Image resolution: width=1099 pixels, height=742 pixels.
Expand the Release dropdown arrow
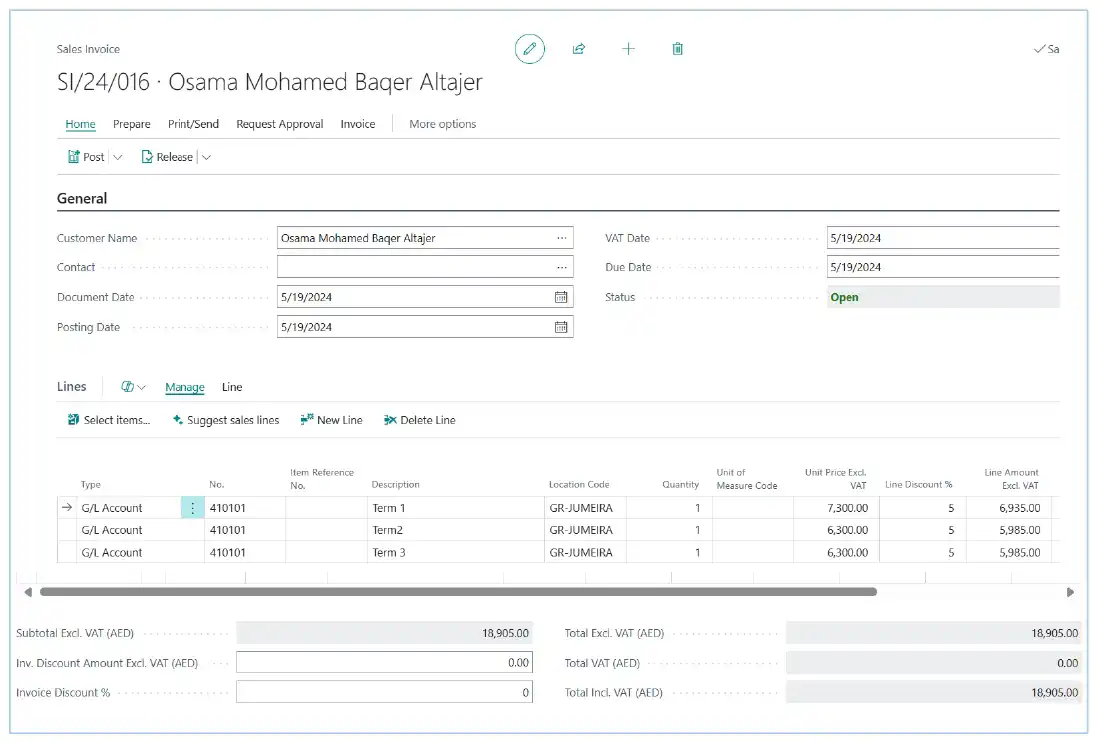[206, 157]
